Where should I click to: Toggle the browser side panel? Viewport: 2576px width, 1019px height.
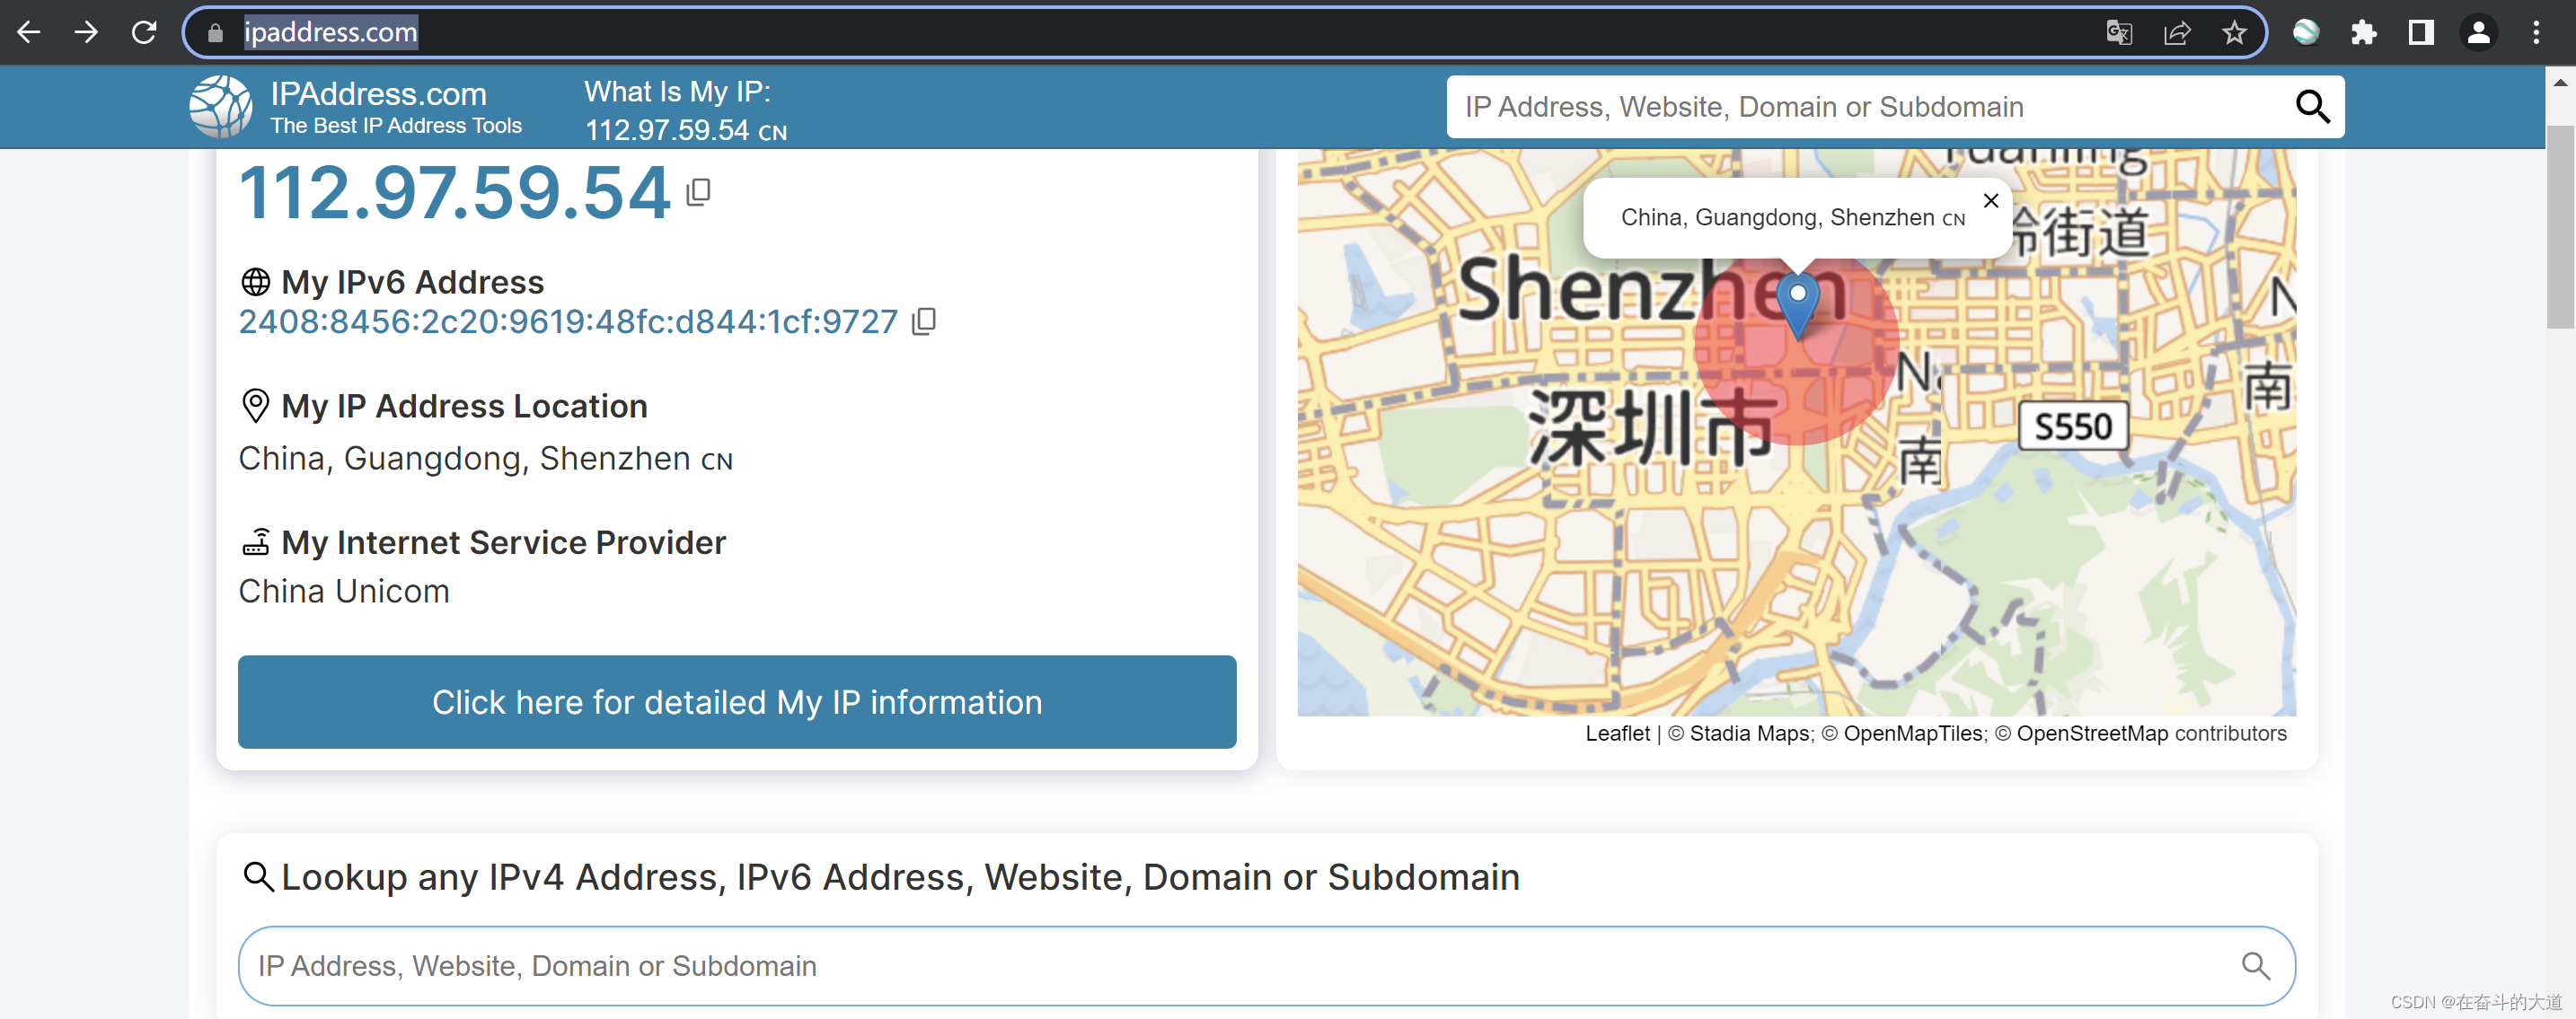coord(2421,32)
